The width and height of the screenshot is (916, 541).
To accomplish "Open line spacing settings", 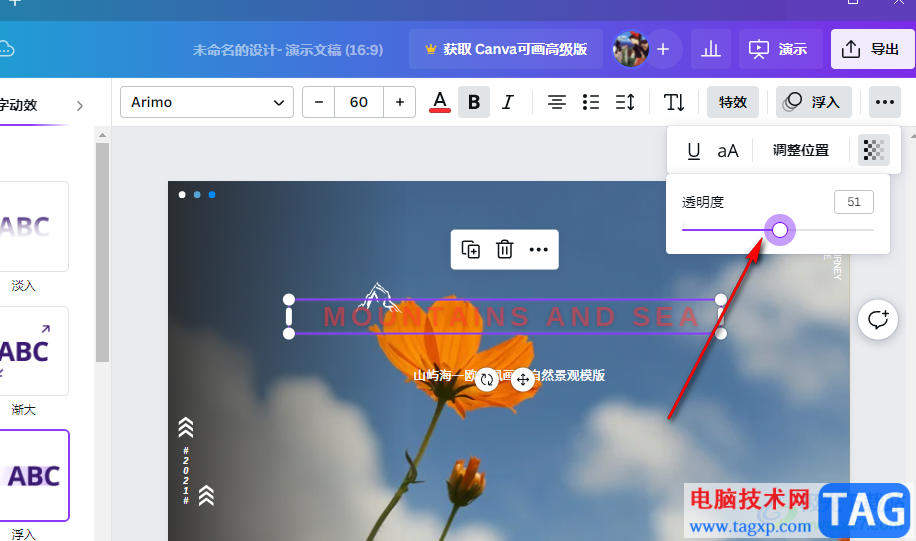I will 624,102.
